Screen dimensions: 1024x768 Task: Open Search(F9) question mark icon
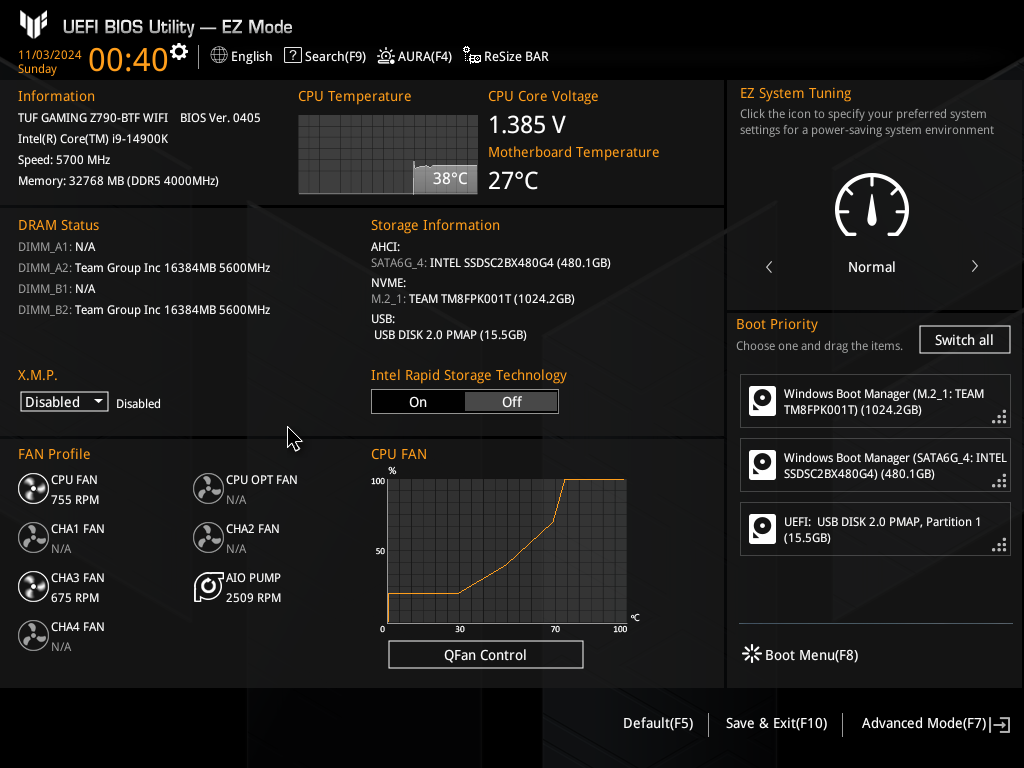coord(293,56)
